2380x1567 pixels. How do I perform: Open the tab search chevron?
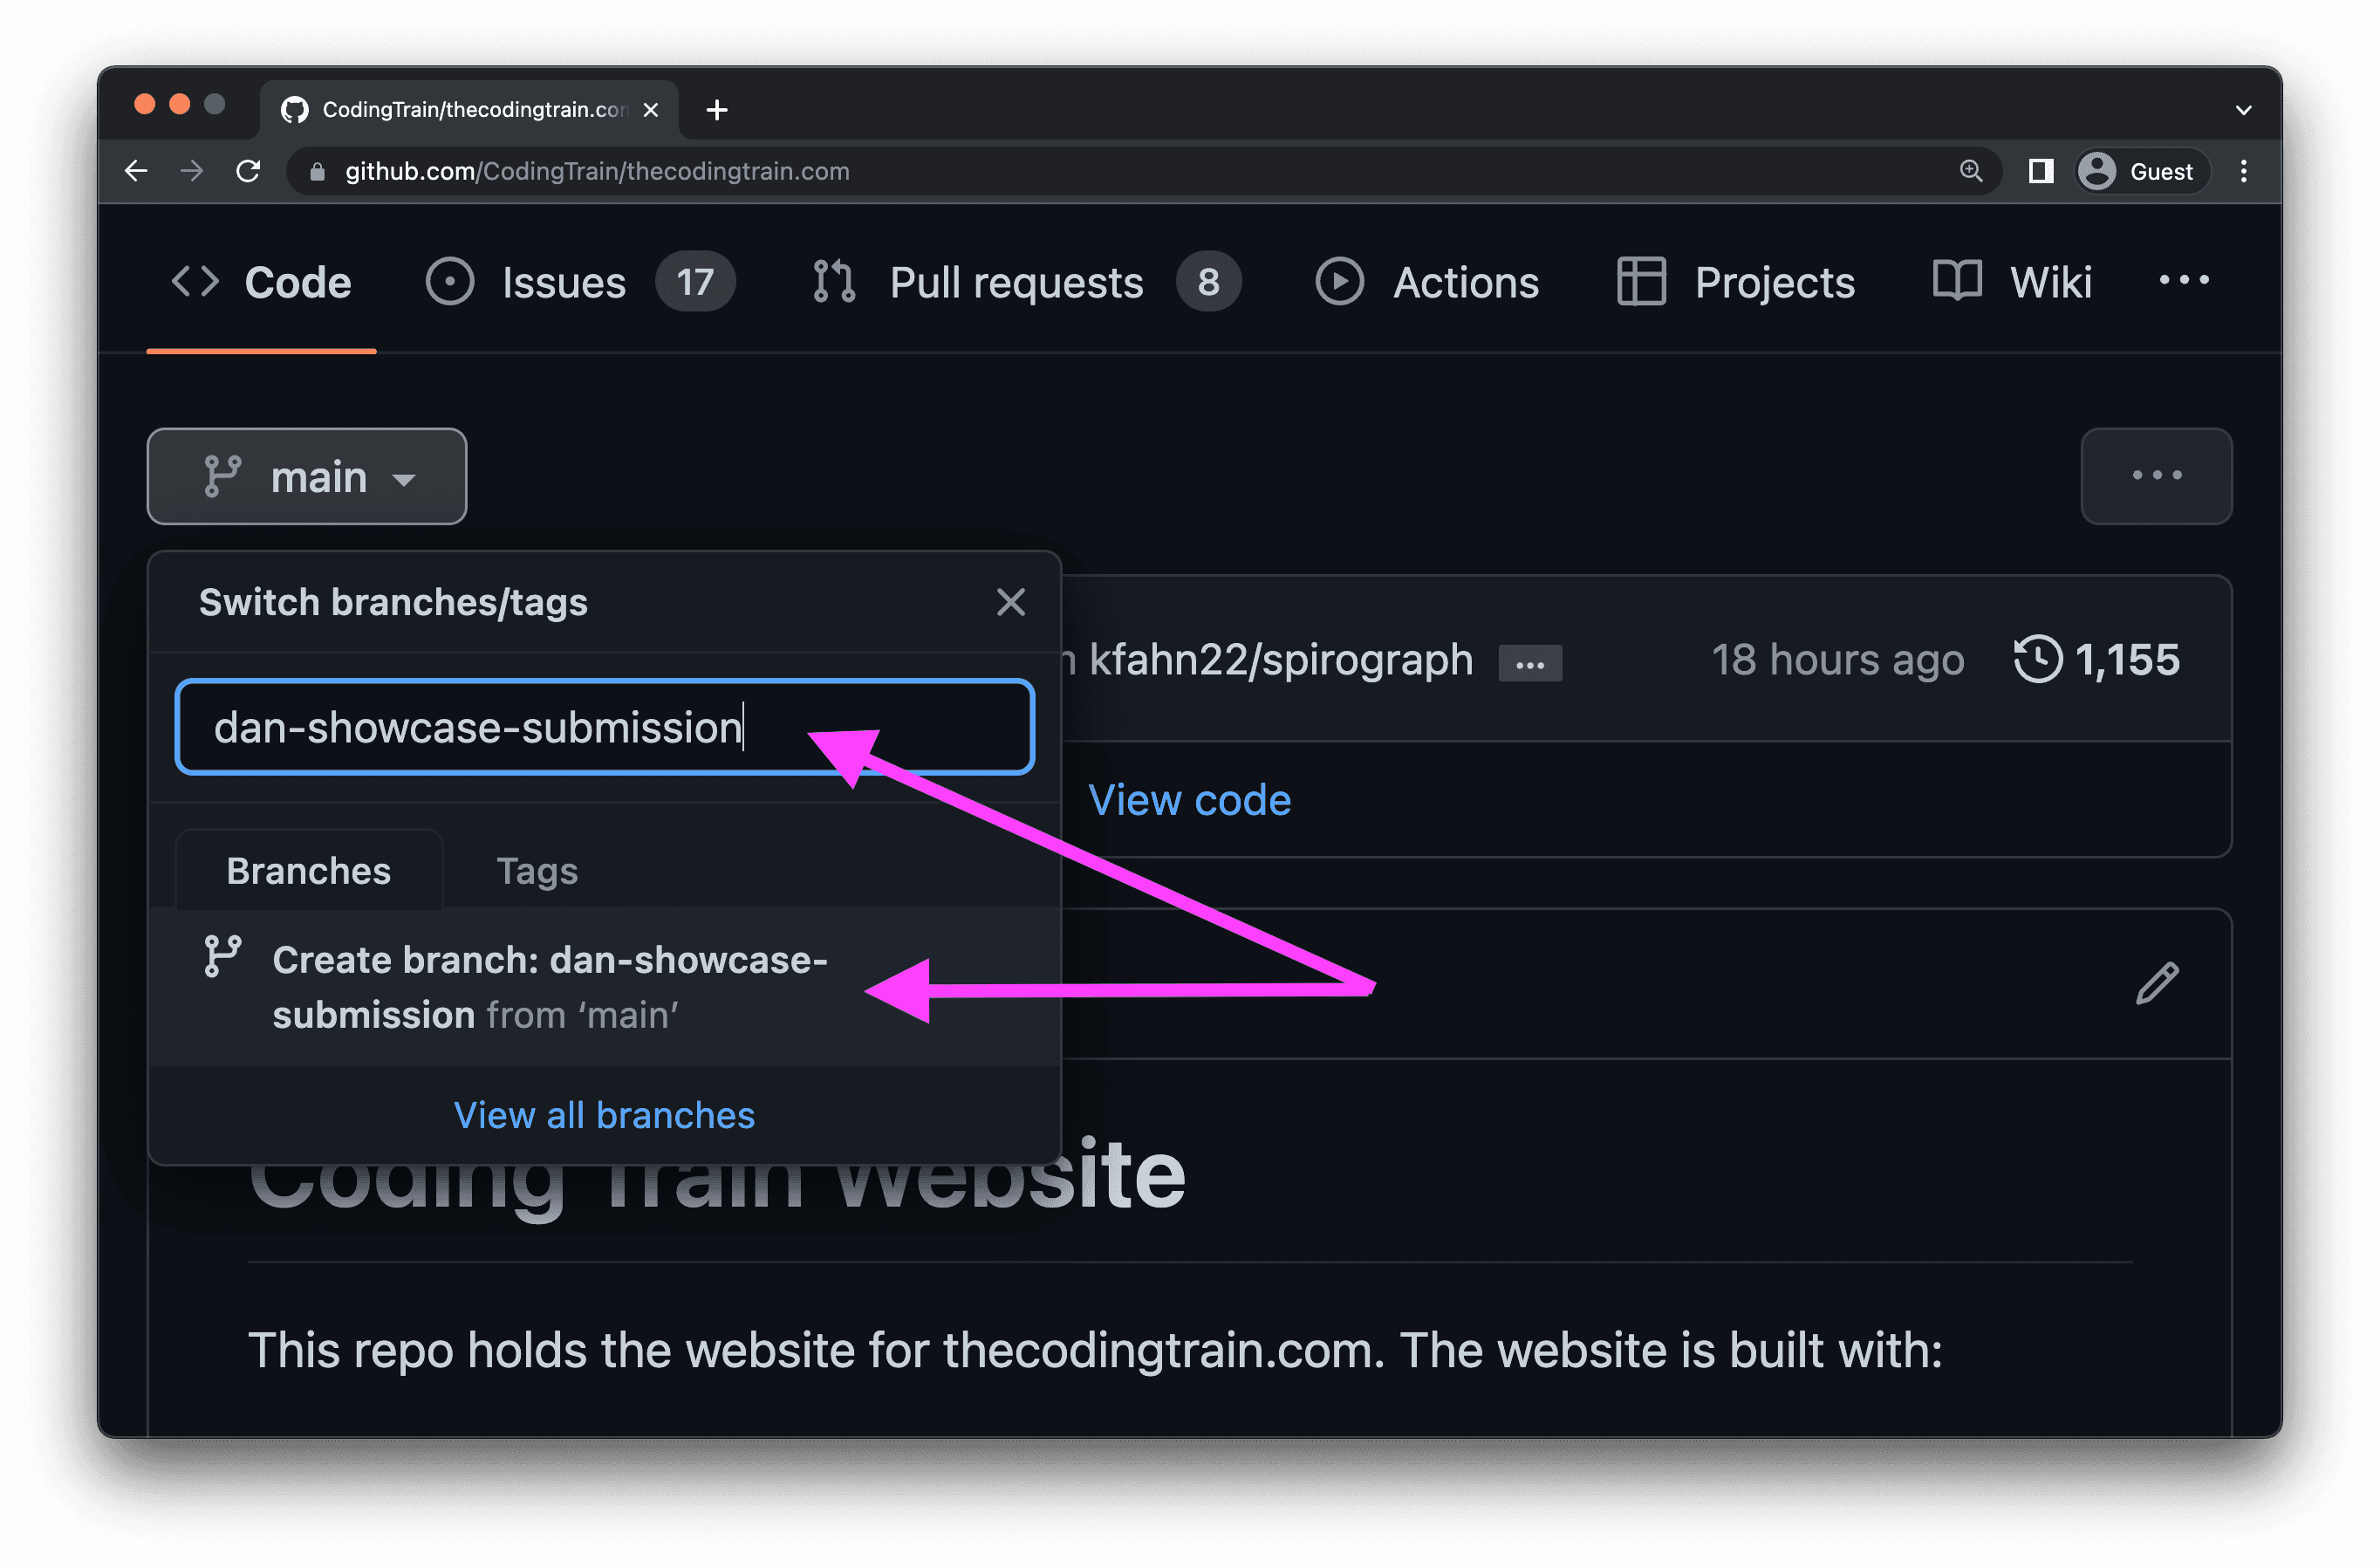[2243, 110]
